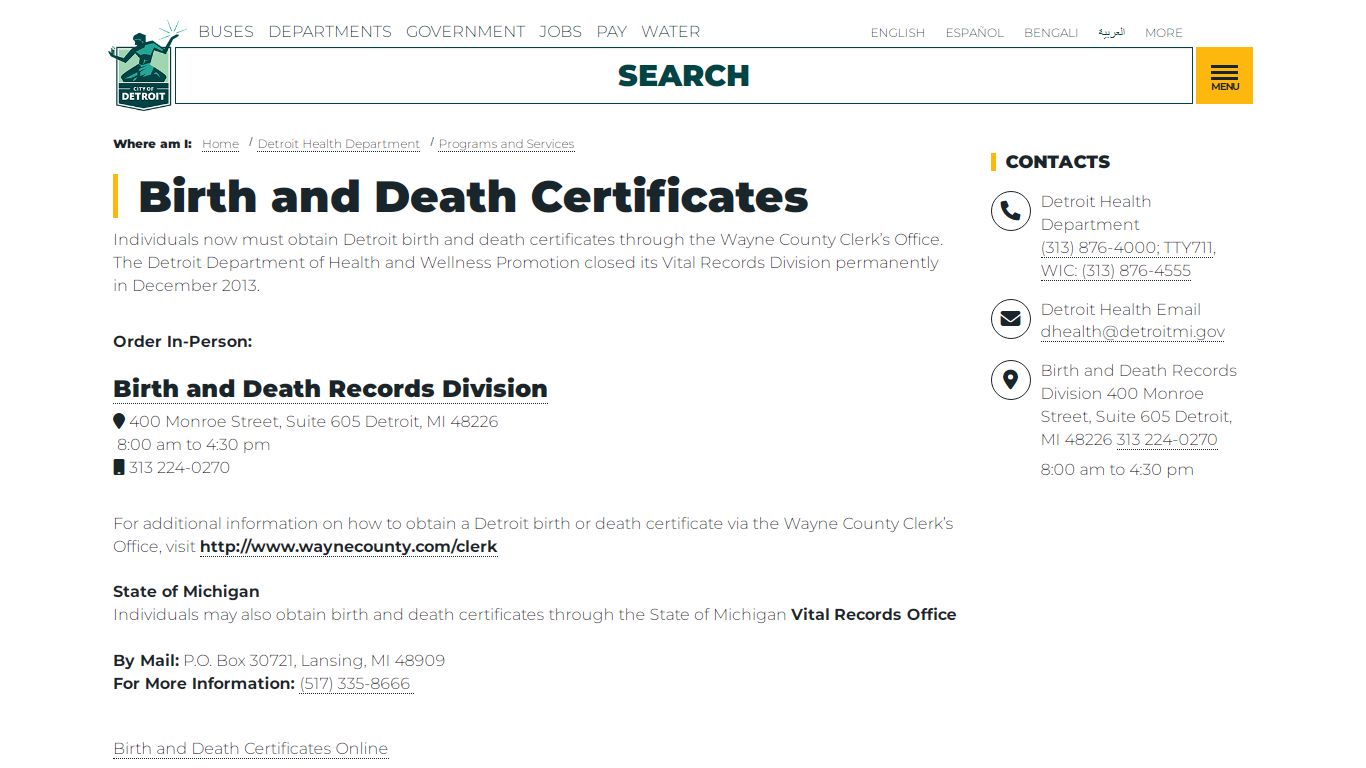The width and height of the screenshot is (1366, 768).
Task: Click the 'State of Michigan' subheading
Action: tap(186, 591)
